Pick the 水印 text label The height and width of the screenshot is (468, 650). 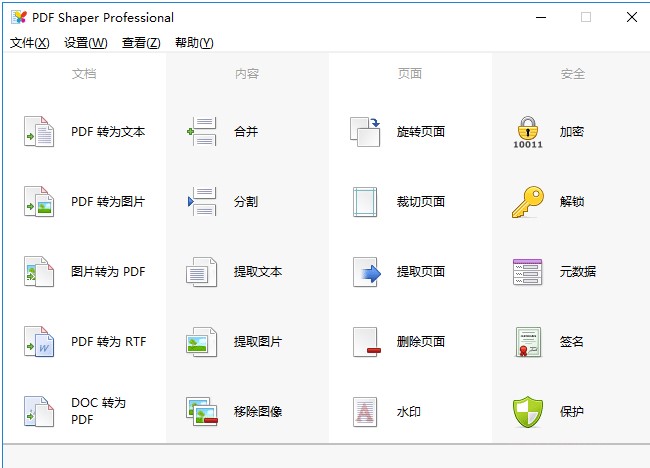(409, 412)
